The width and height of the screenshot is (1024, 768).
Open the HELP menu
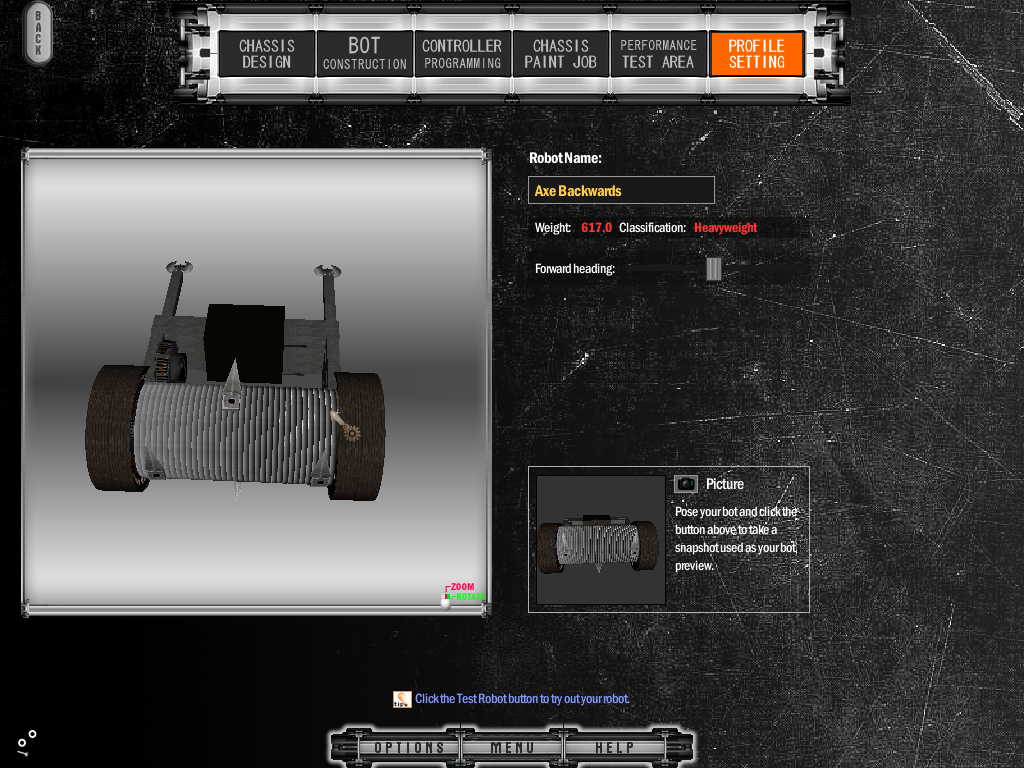click(614, 748)
